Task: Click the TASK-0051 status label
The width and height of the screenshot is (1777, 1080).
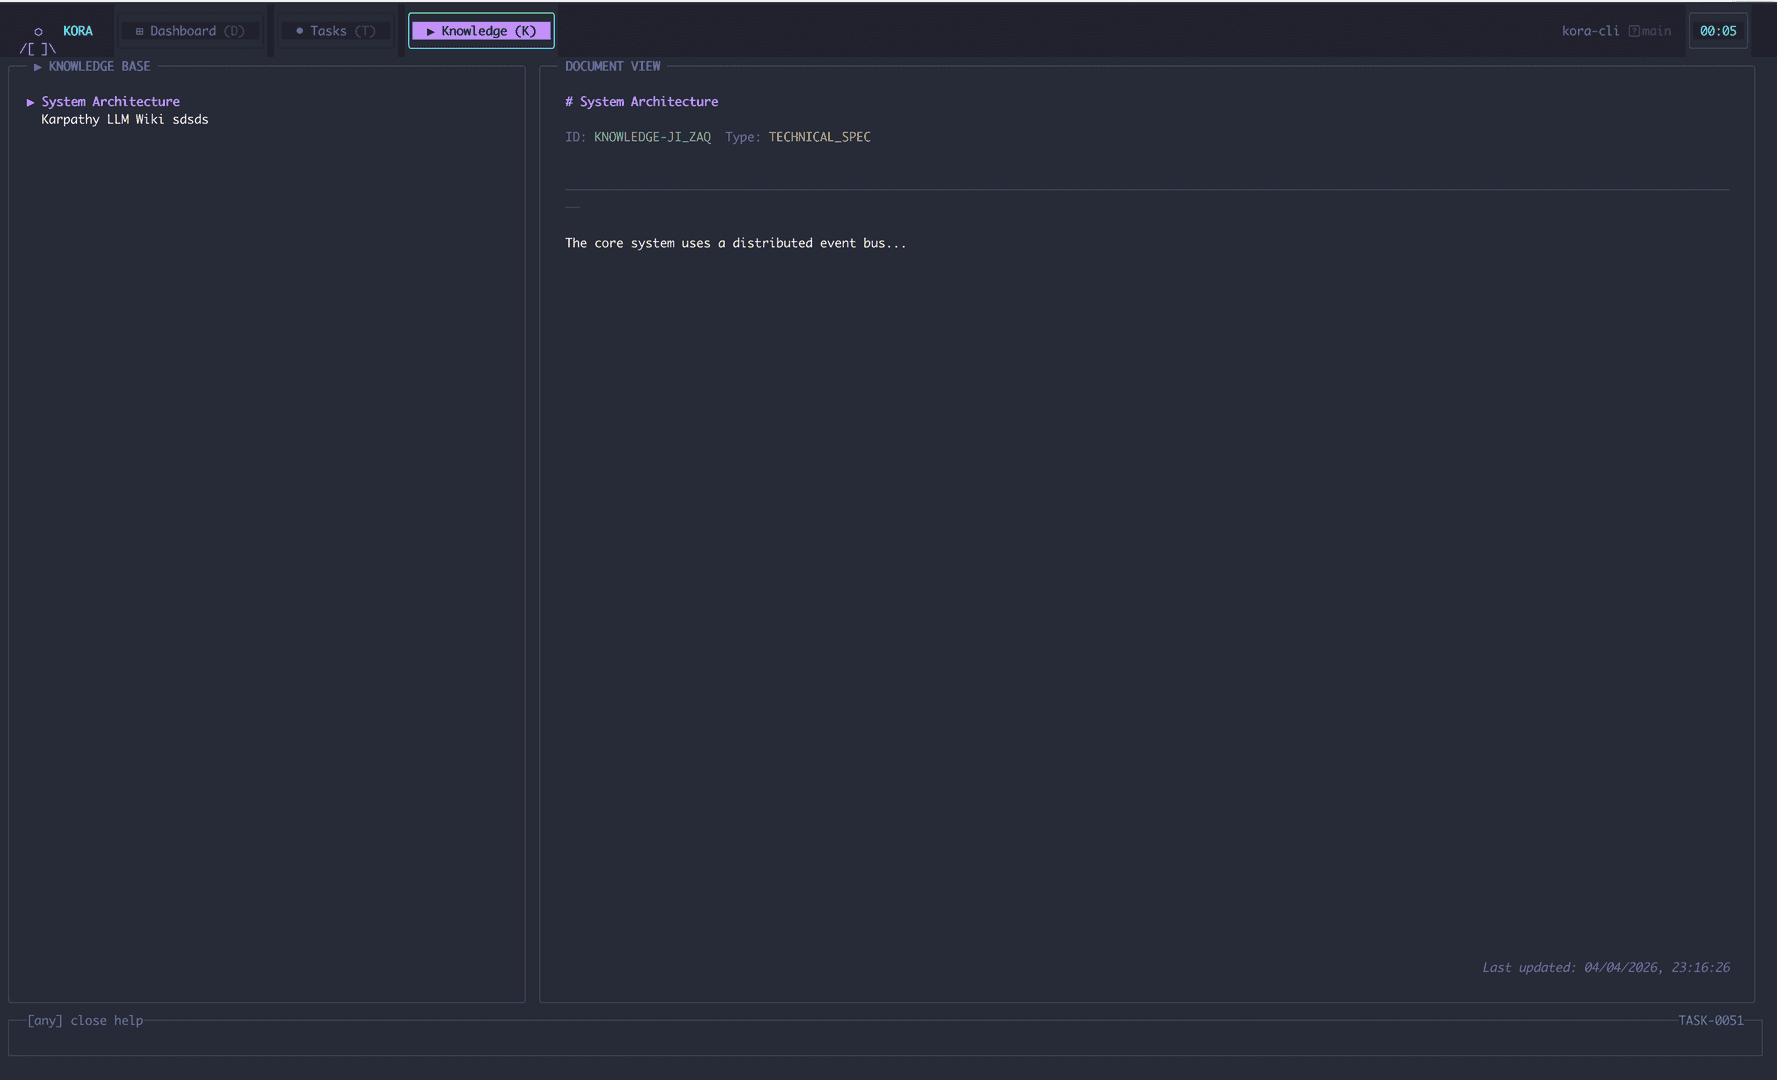Action: (1710, 1020)
